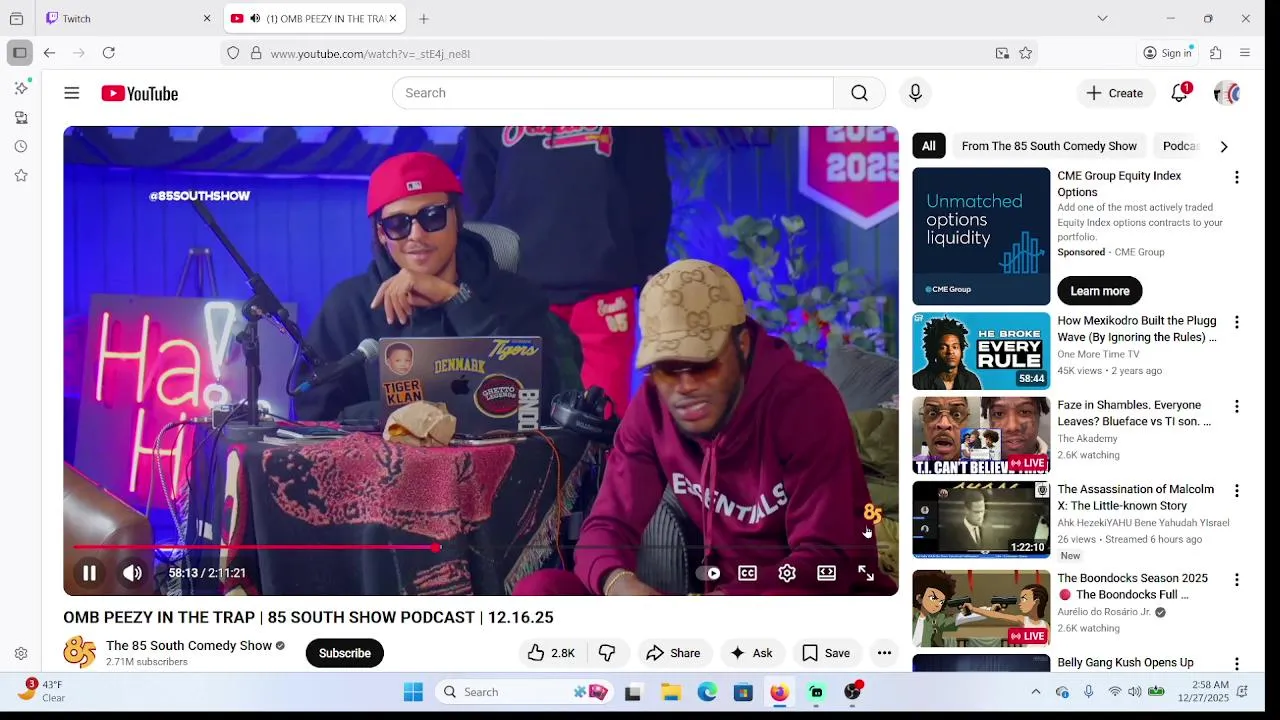Open options for Belly Gang Kush video
Screen dimensions: 1280x720
[1237, 663]
